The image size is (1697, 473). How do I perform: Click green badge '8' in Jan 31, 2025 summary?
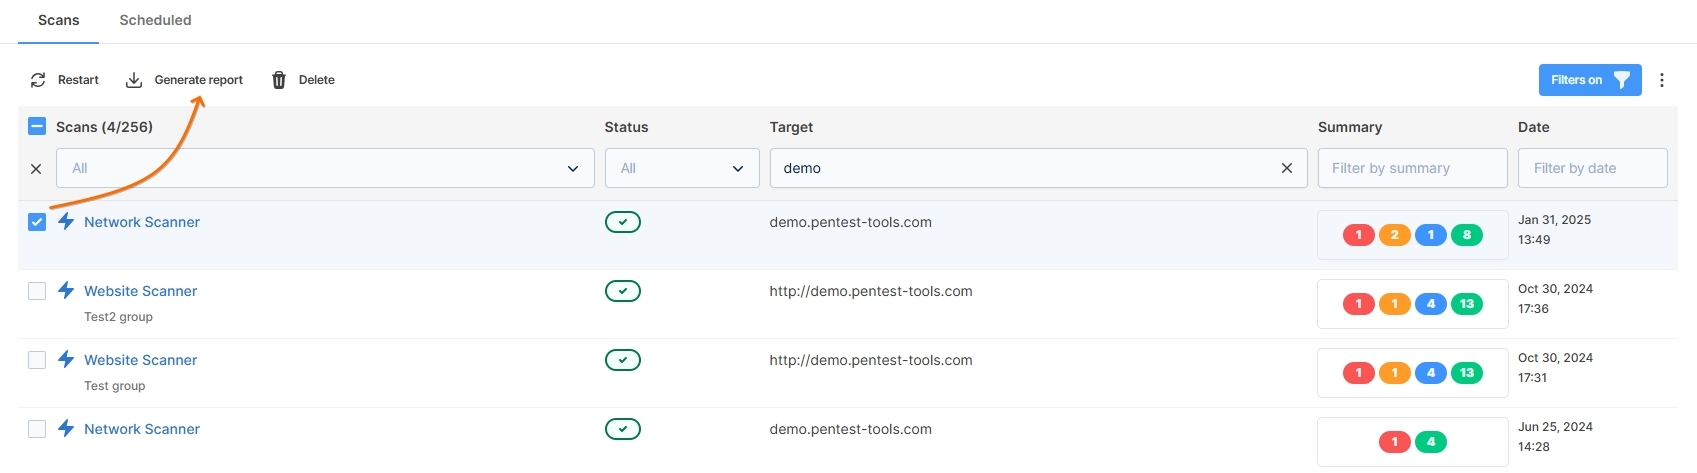1467,235
